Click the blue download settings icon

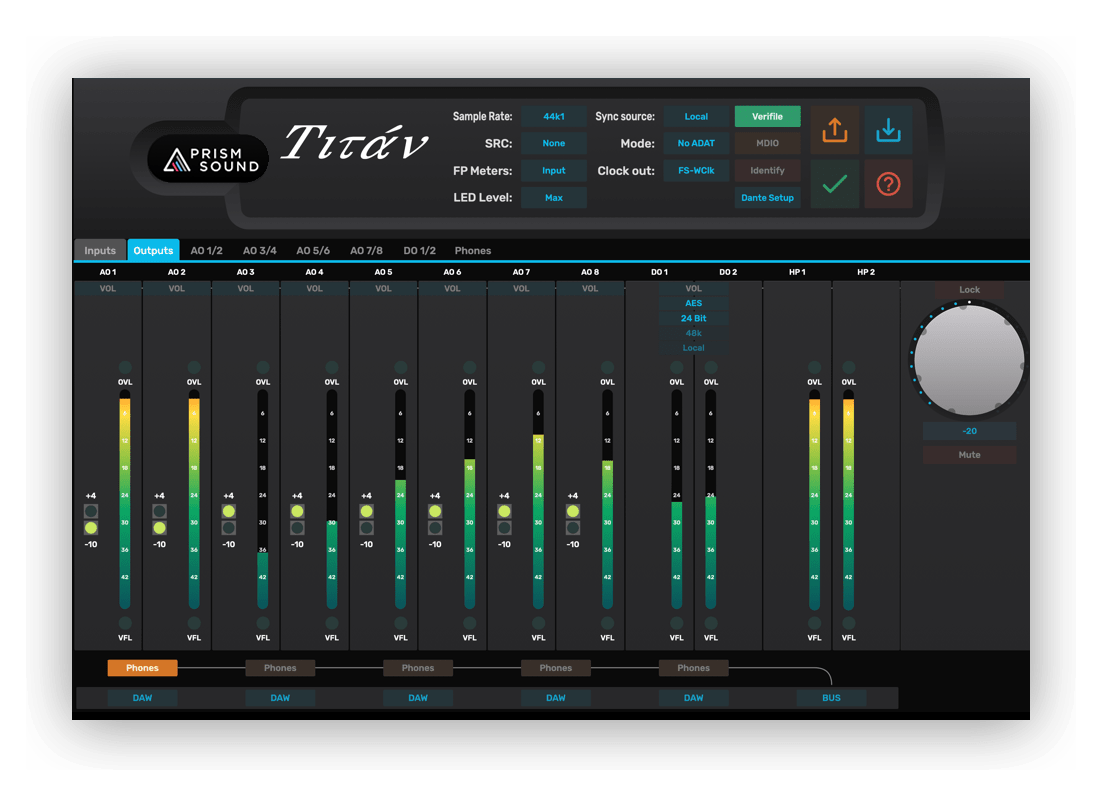pyautogui.click(x=888, y=130)
